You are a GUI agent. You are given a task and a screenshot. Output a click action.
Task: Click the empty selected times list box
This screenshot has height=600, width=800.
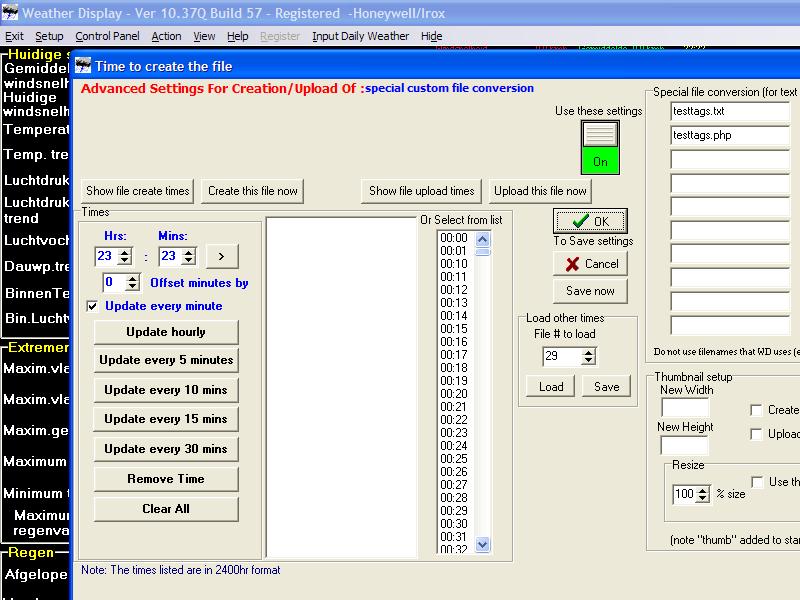341,387
